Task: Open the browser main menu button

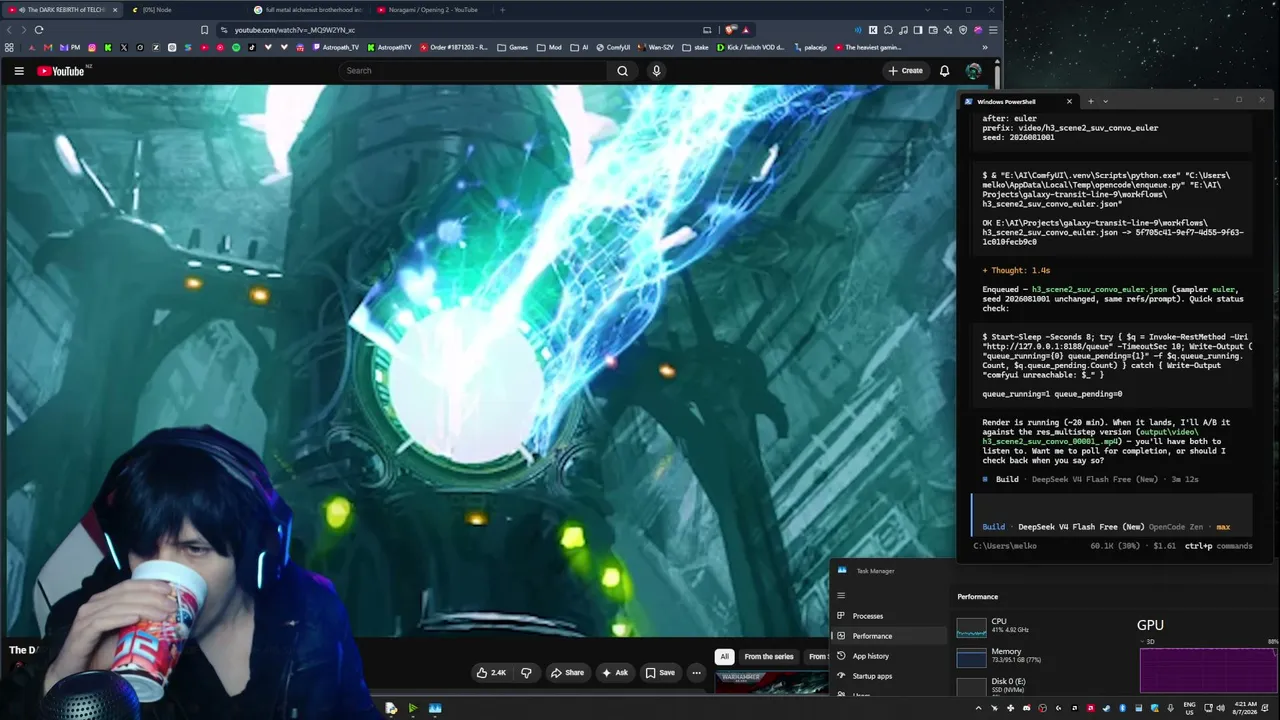Action: click(993, 30)
